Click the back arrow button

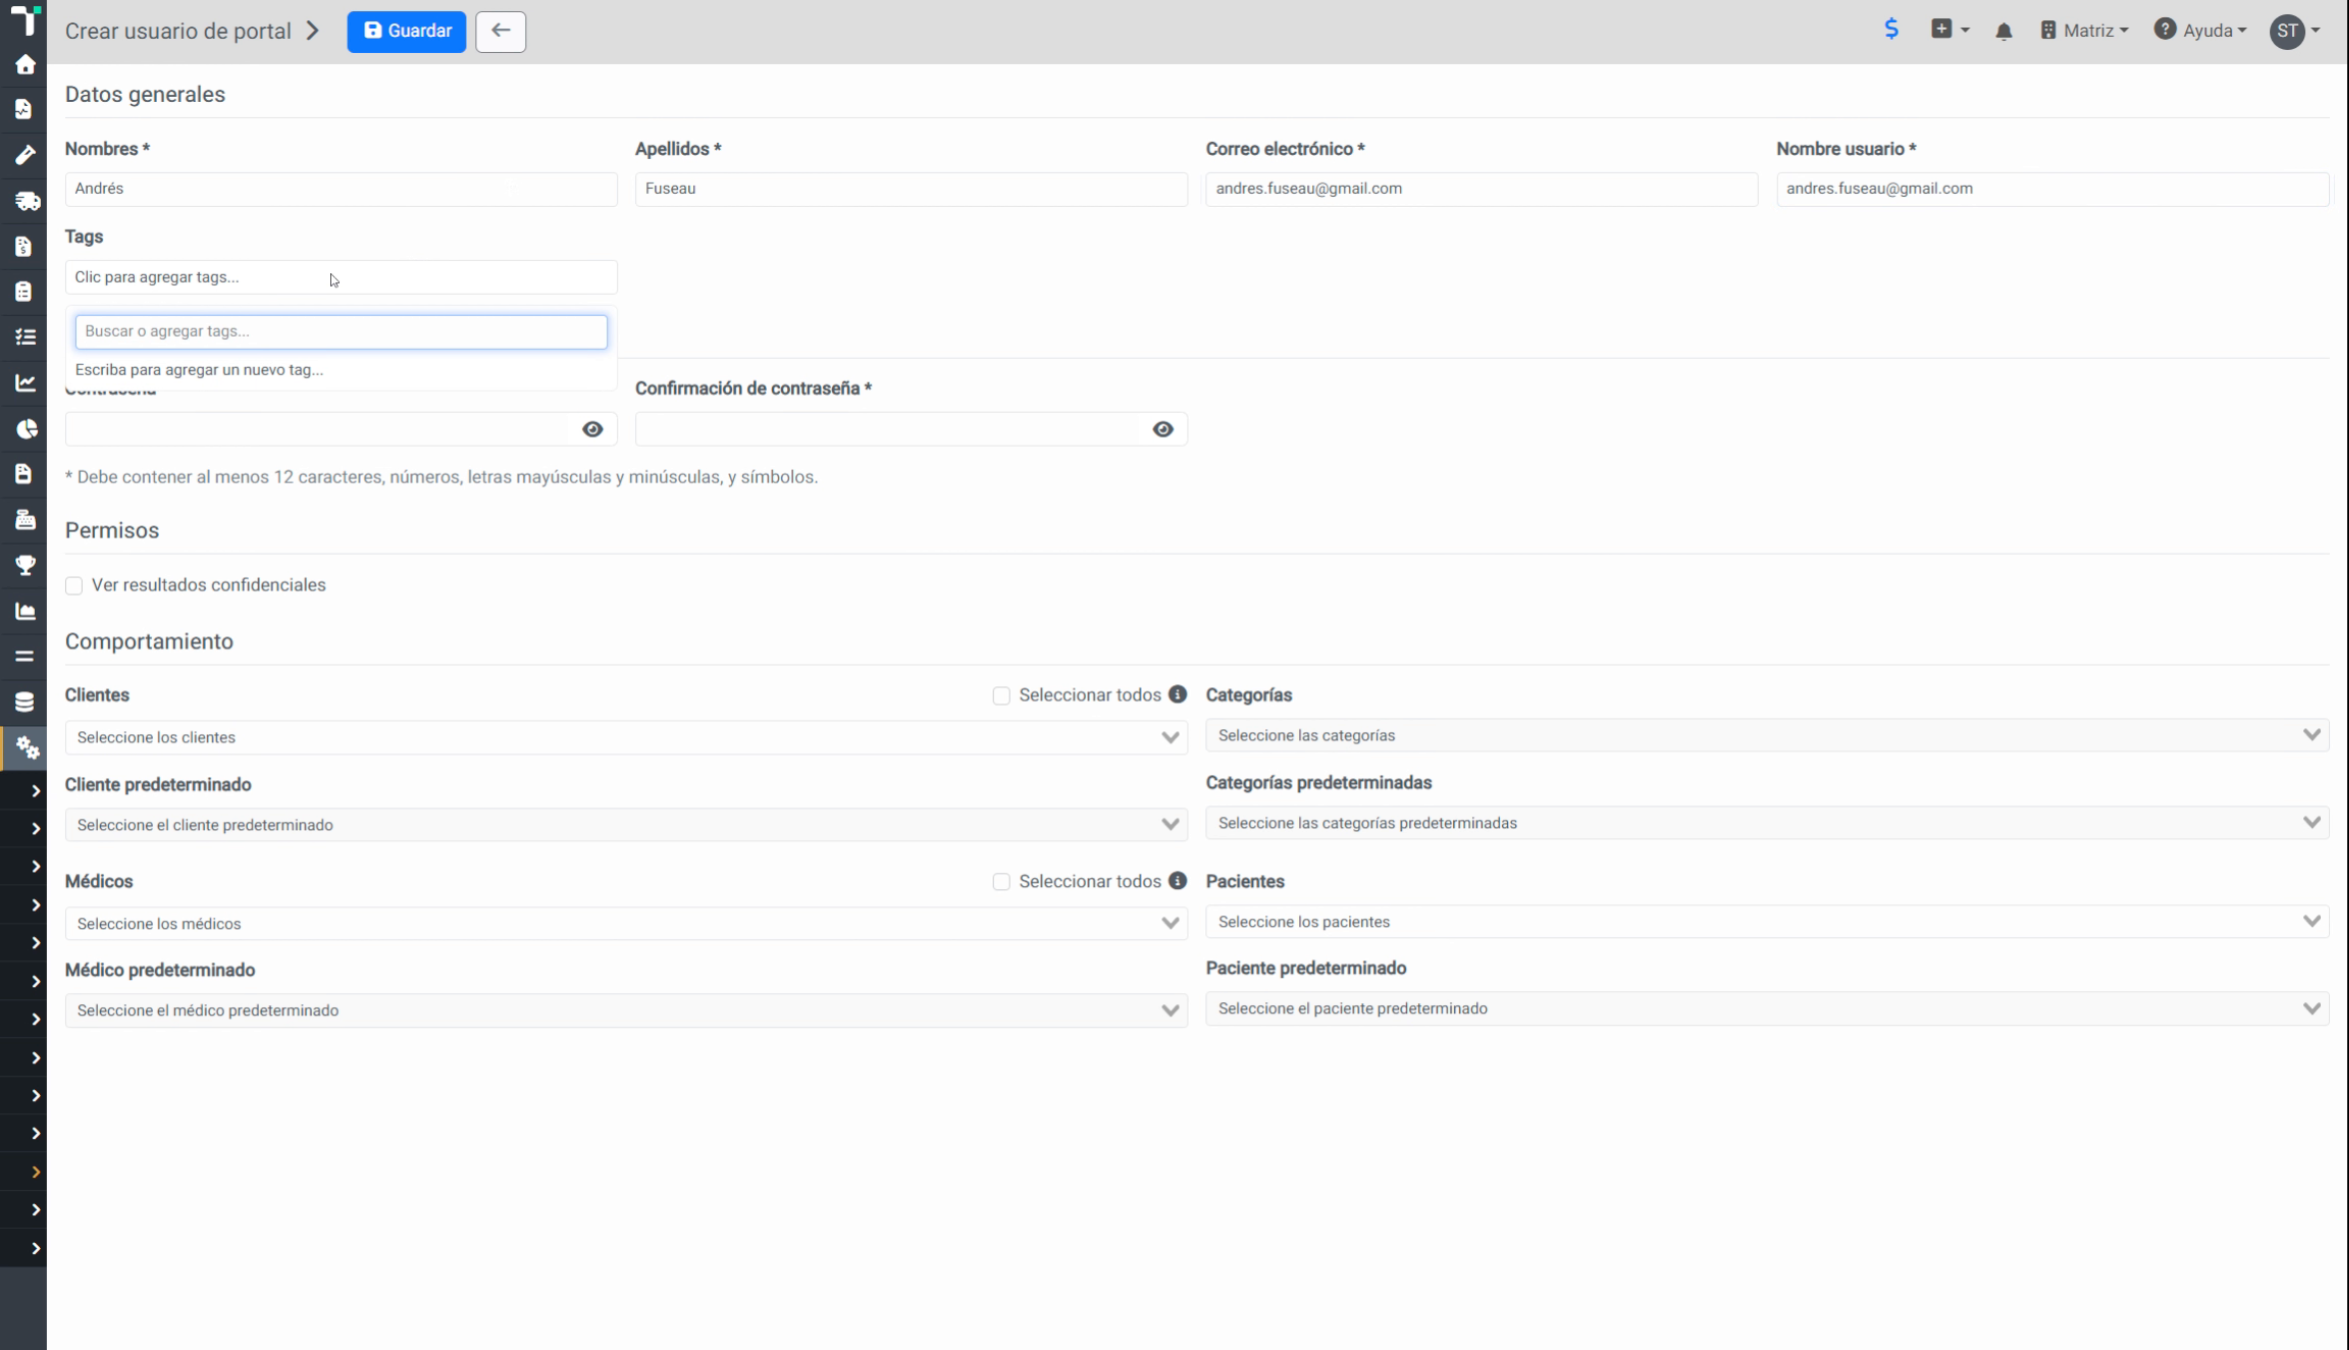[500, 31]
